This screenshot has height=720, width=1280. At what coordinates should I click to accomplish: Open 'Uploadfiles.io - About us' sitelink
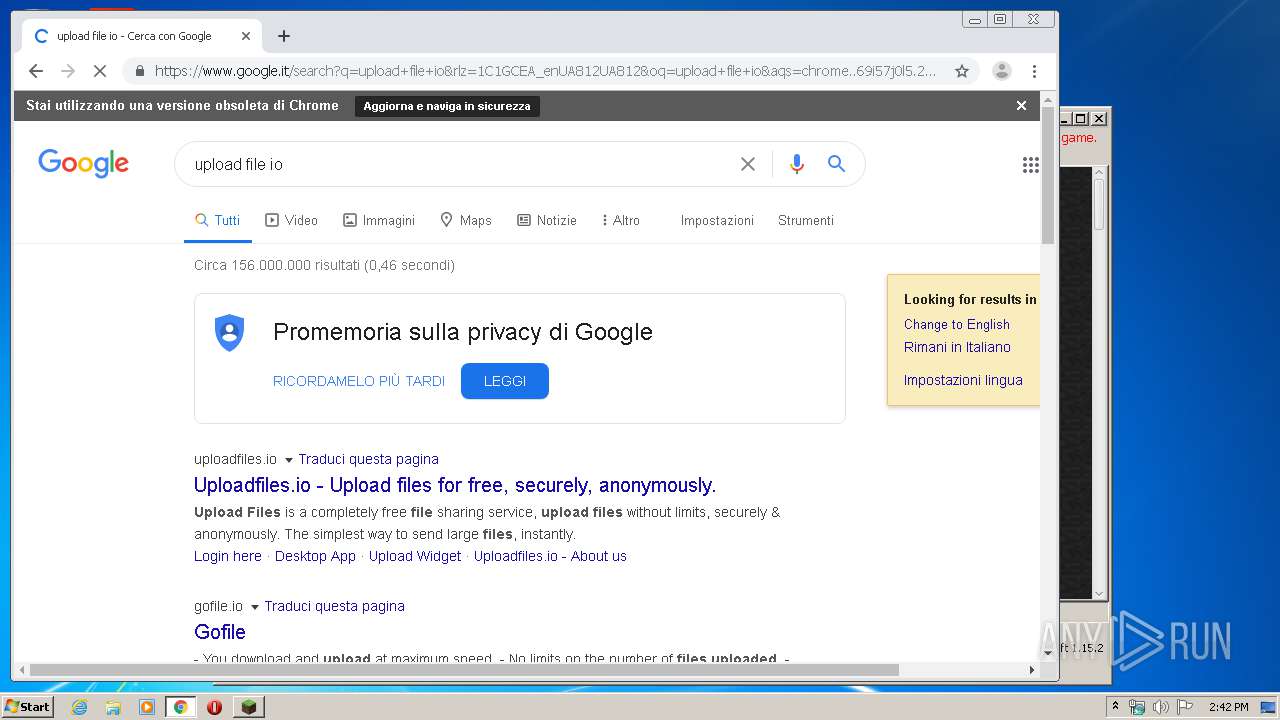click(550, 556)
